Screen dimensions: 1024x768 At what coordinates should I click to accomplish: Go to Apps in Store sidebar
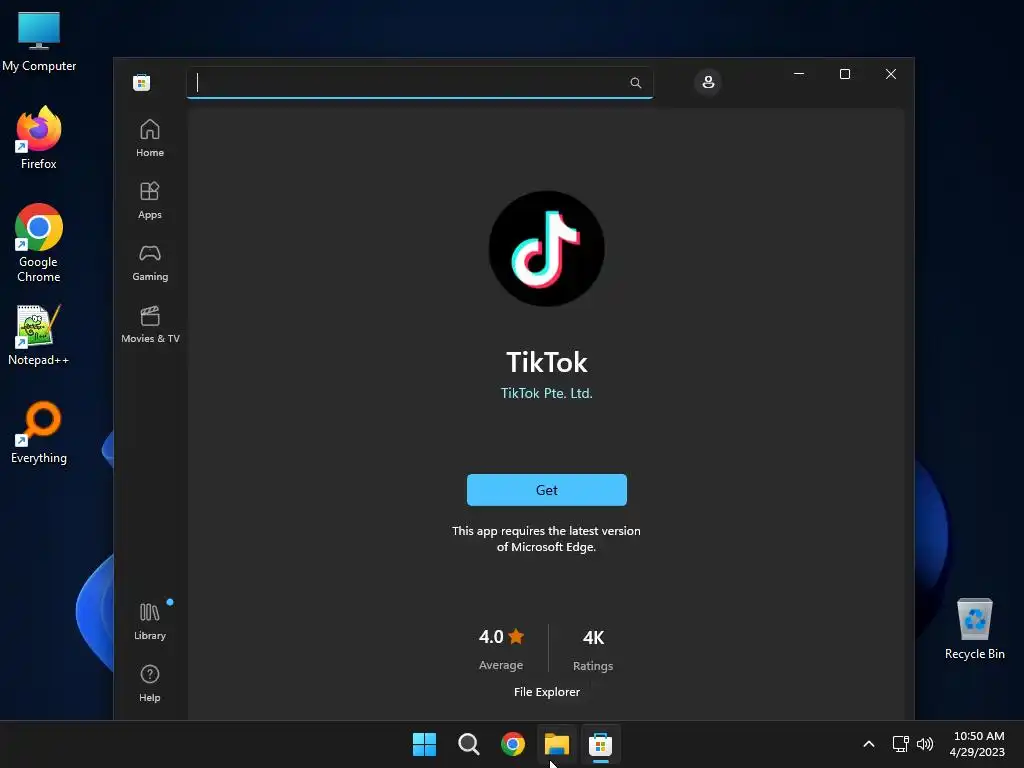click(x=150, y=200)
